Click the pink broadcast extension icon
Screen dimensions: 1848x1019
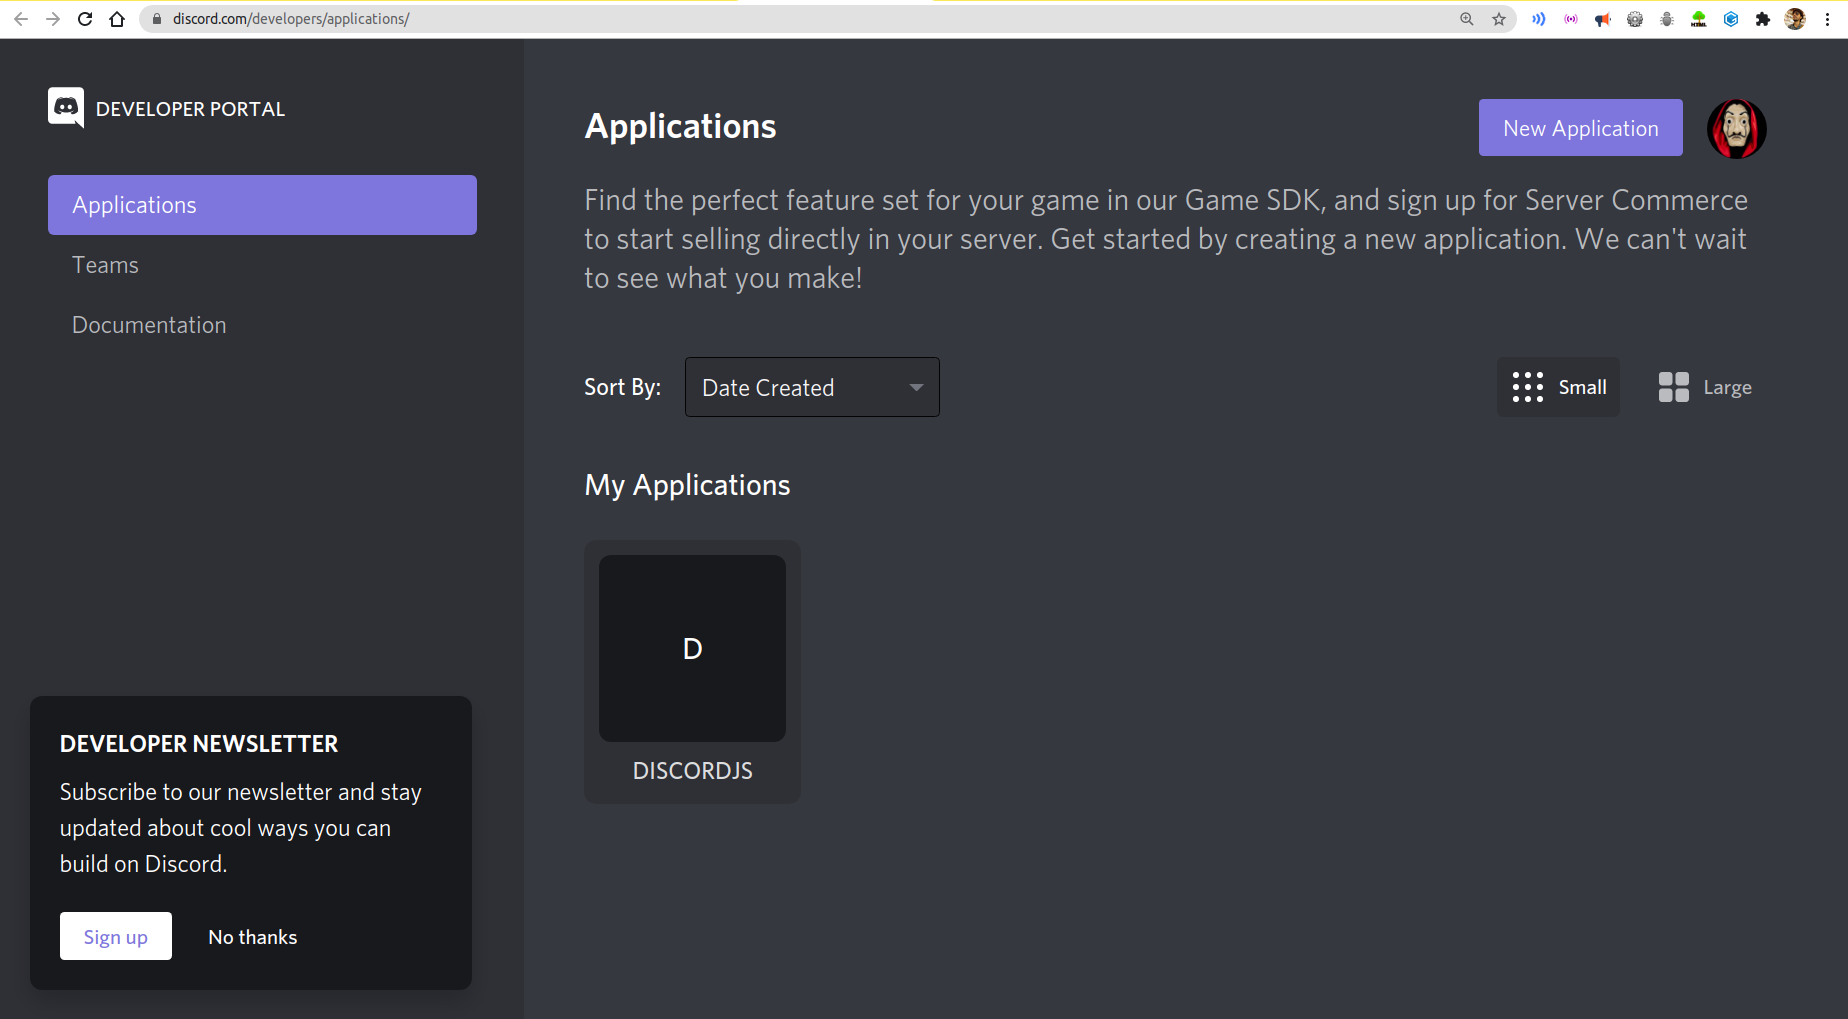coord(1571,19)
